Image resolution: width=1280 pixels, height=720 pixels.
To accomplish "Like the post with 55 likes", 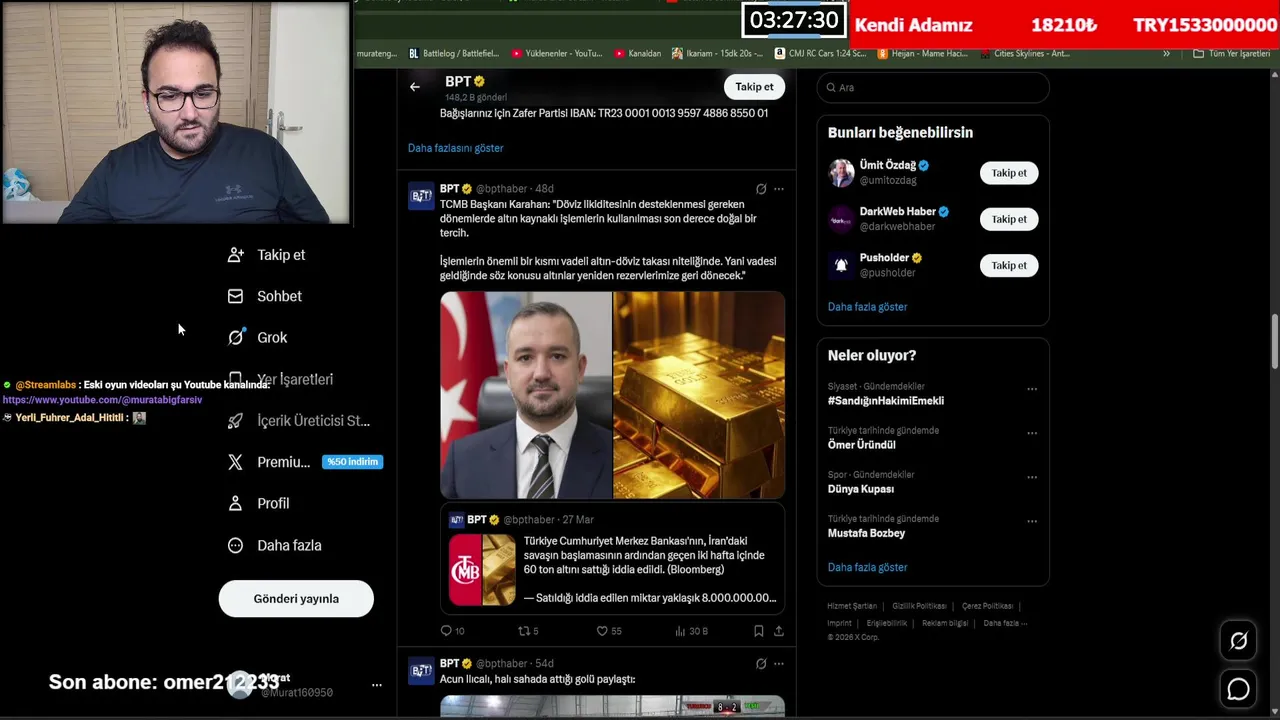I will click(609, 631).
